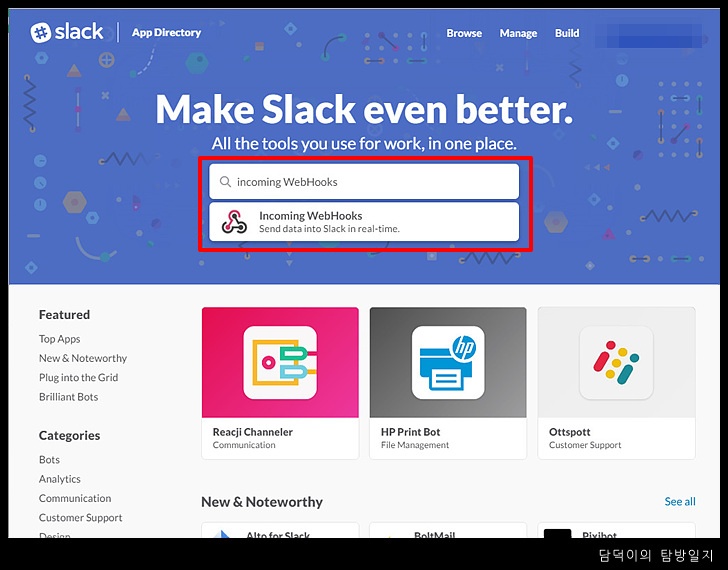Focus the search field containing incoming WebHooks

pyautogui.click(x=364, y=181)
